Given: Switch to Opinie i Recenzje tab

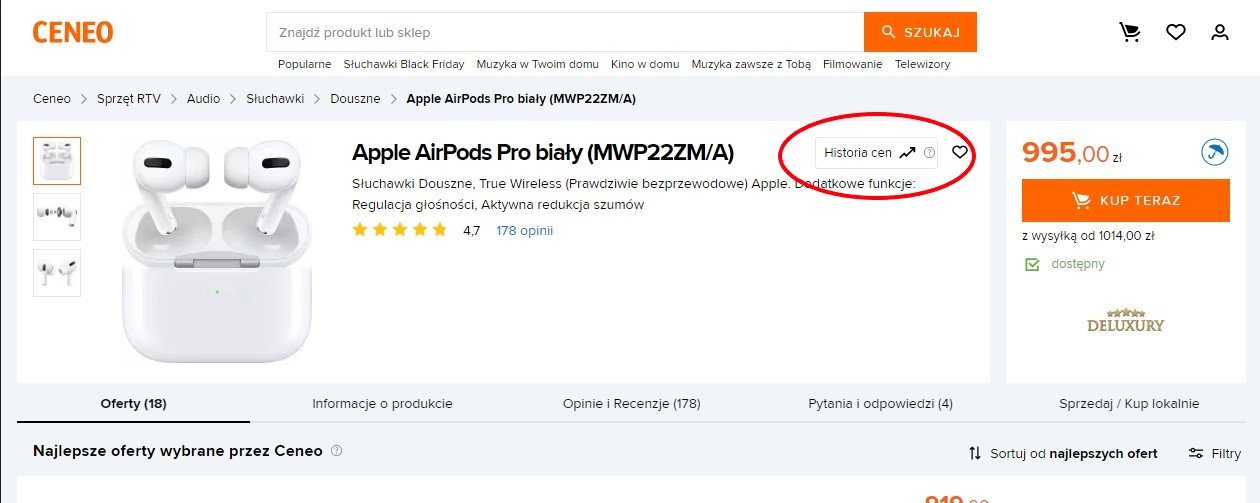Looking at the screenshot, I should 631,404.
